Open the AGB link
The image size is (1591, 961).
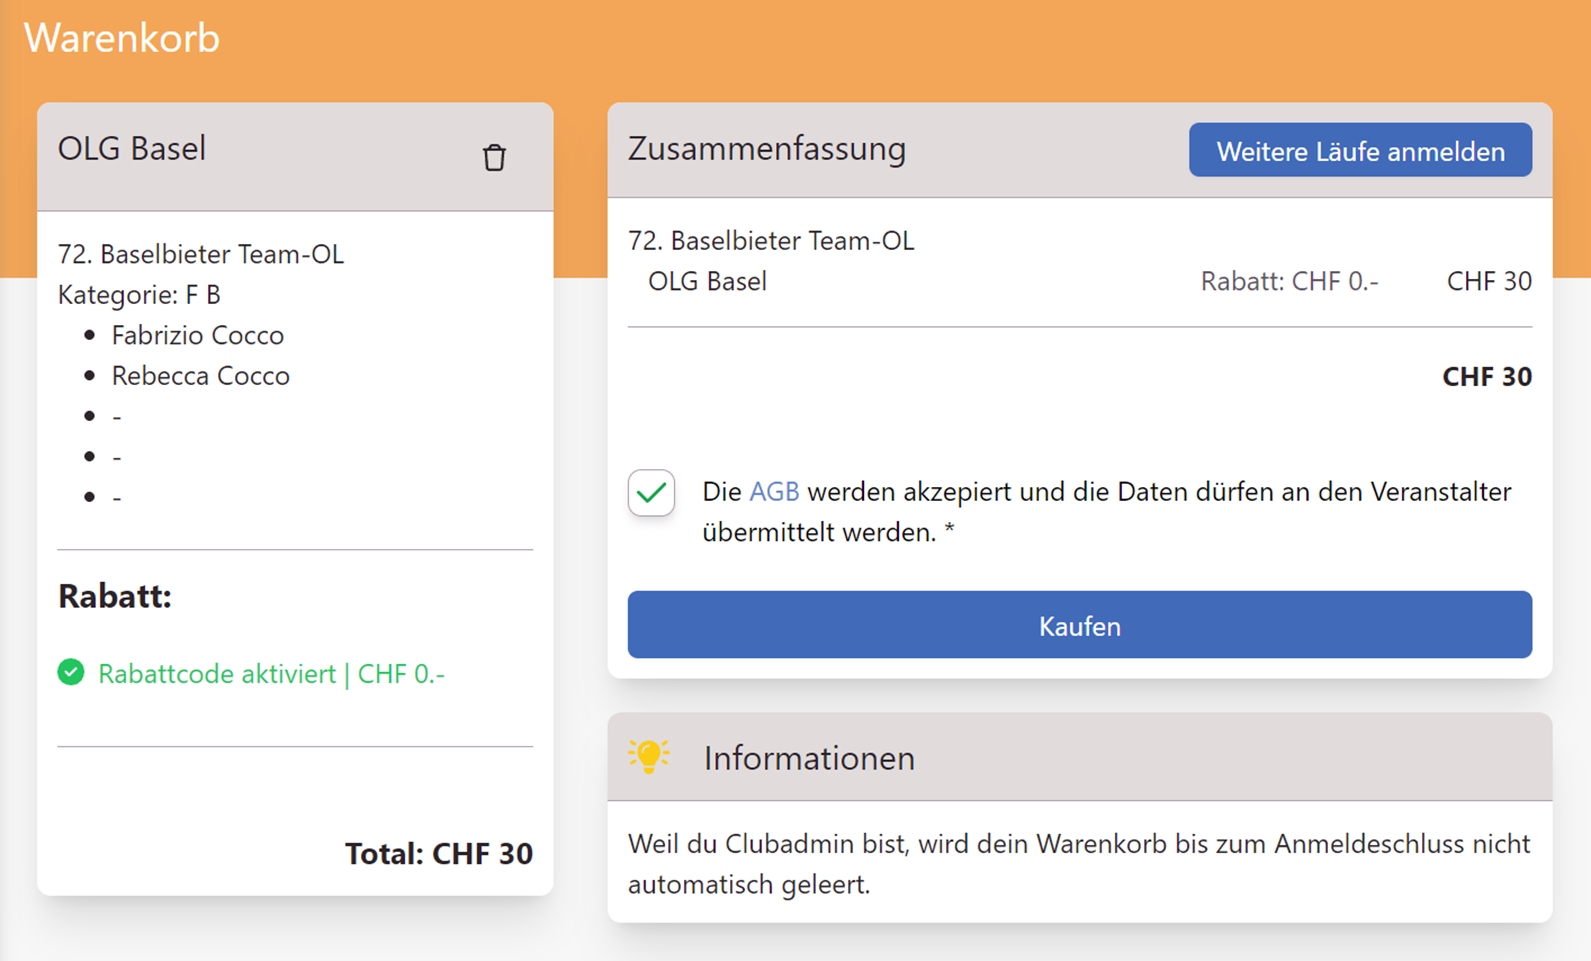(774, 492)
